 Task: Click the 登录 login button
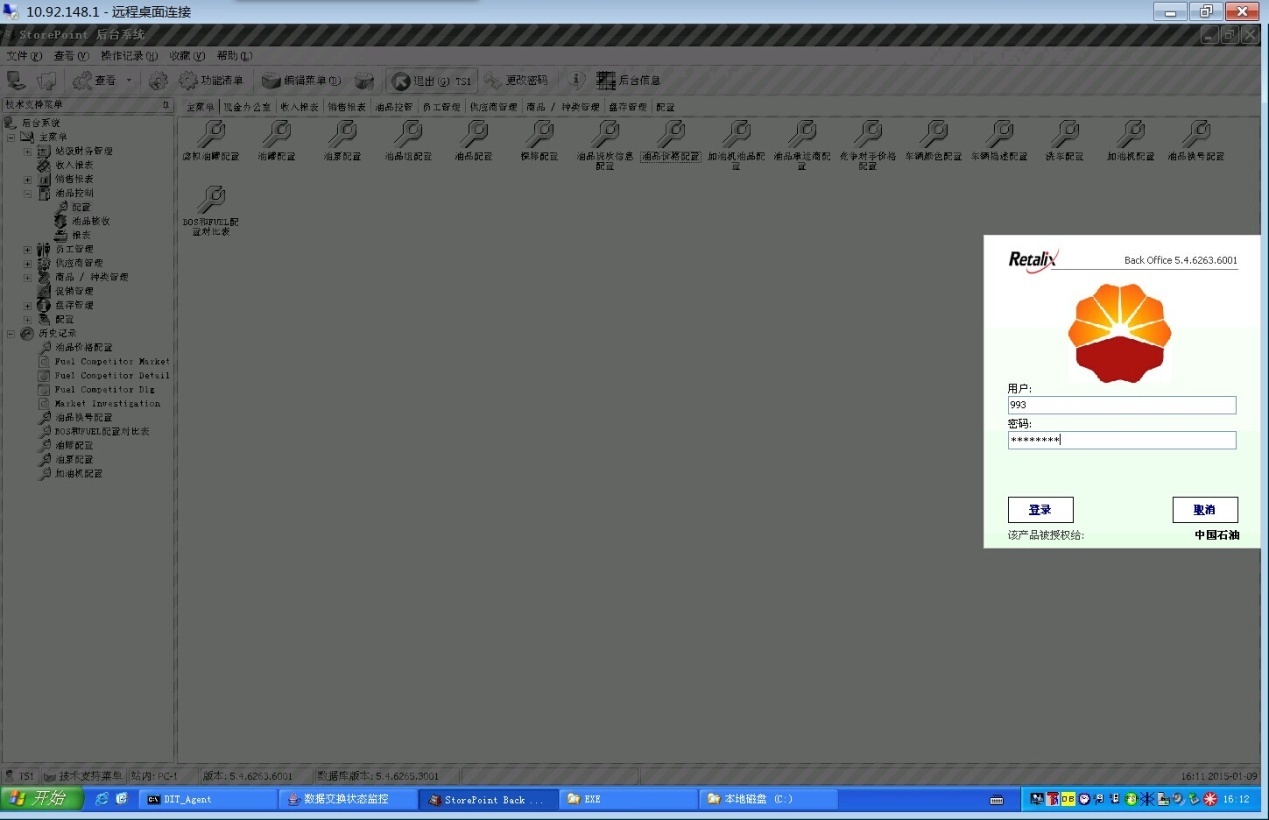click(x=1040, y=510)
